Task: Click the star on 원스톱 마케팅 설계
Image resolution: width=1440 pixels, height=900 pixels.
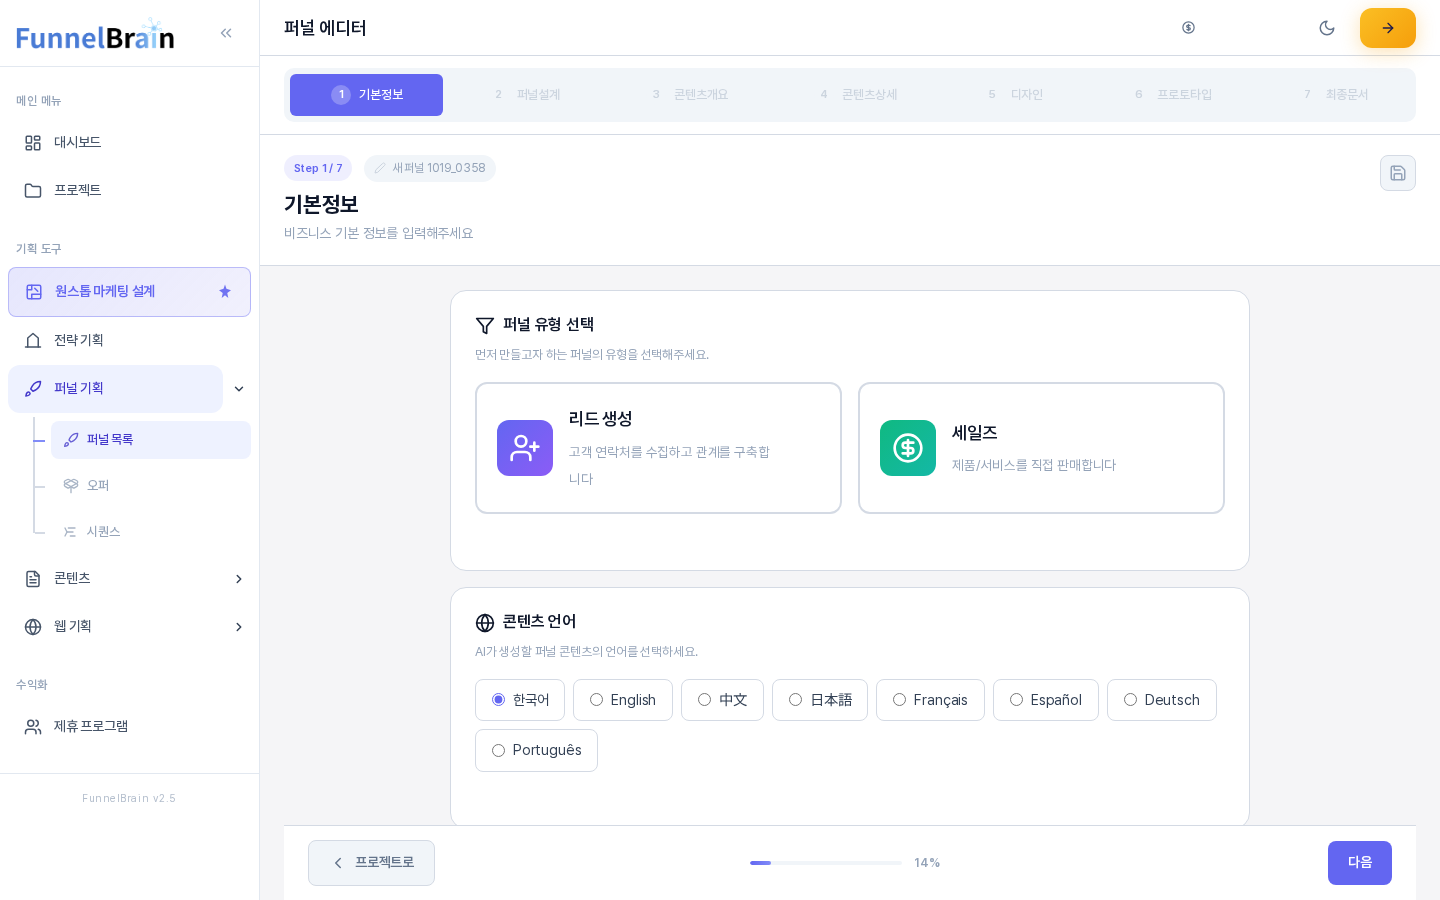Action: [225, 292]
